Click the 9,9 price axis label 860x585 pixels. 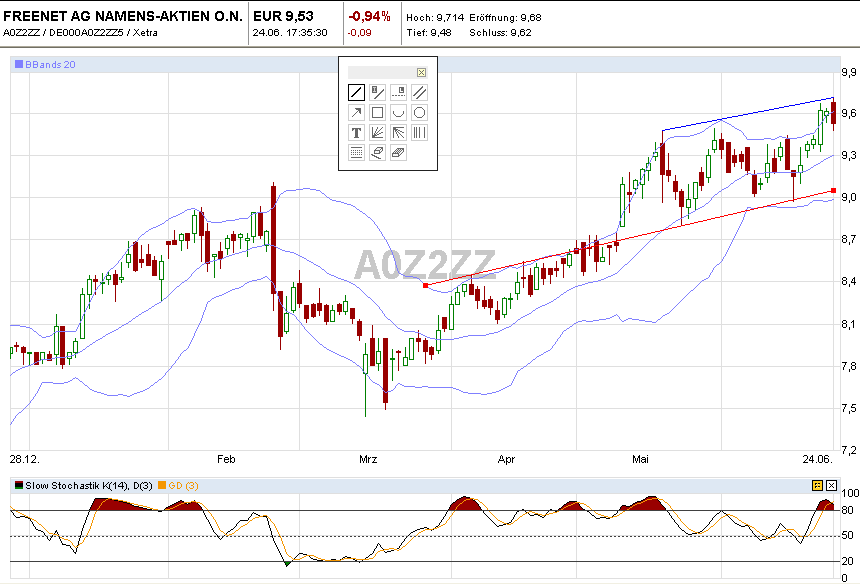(848, 72)
